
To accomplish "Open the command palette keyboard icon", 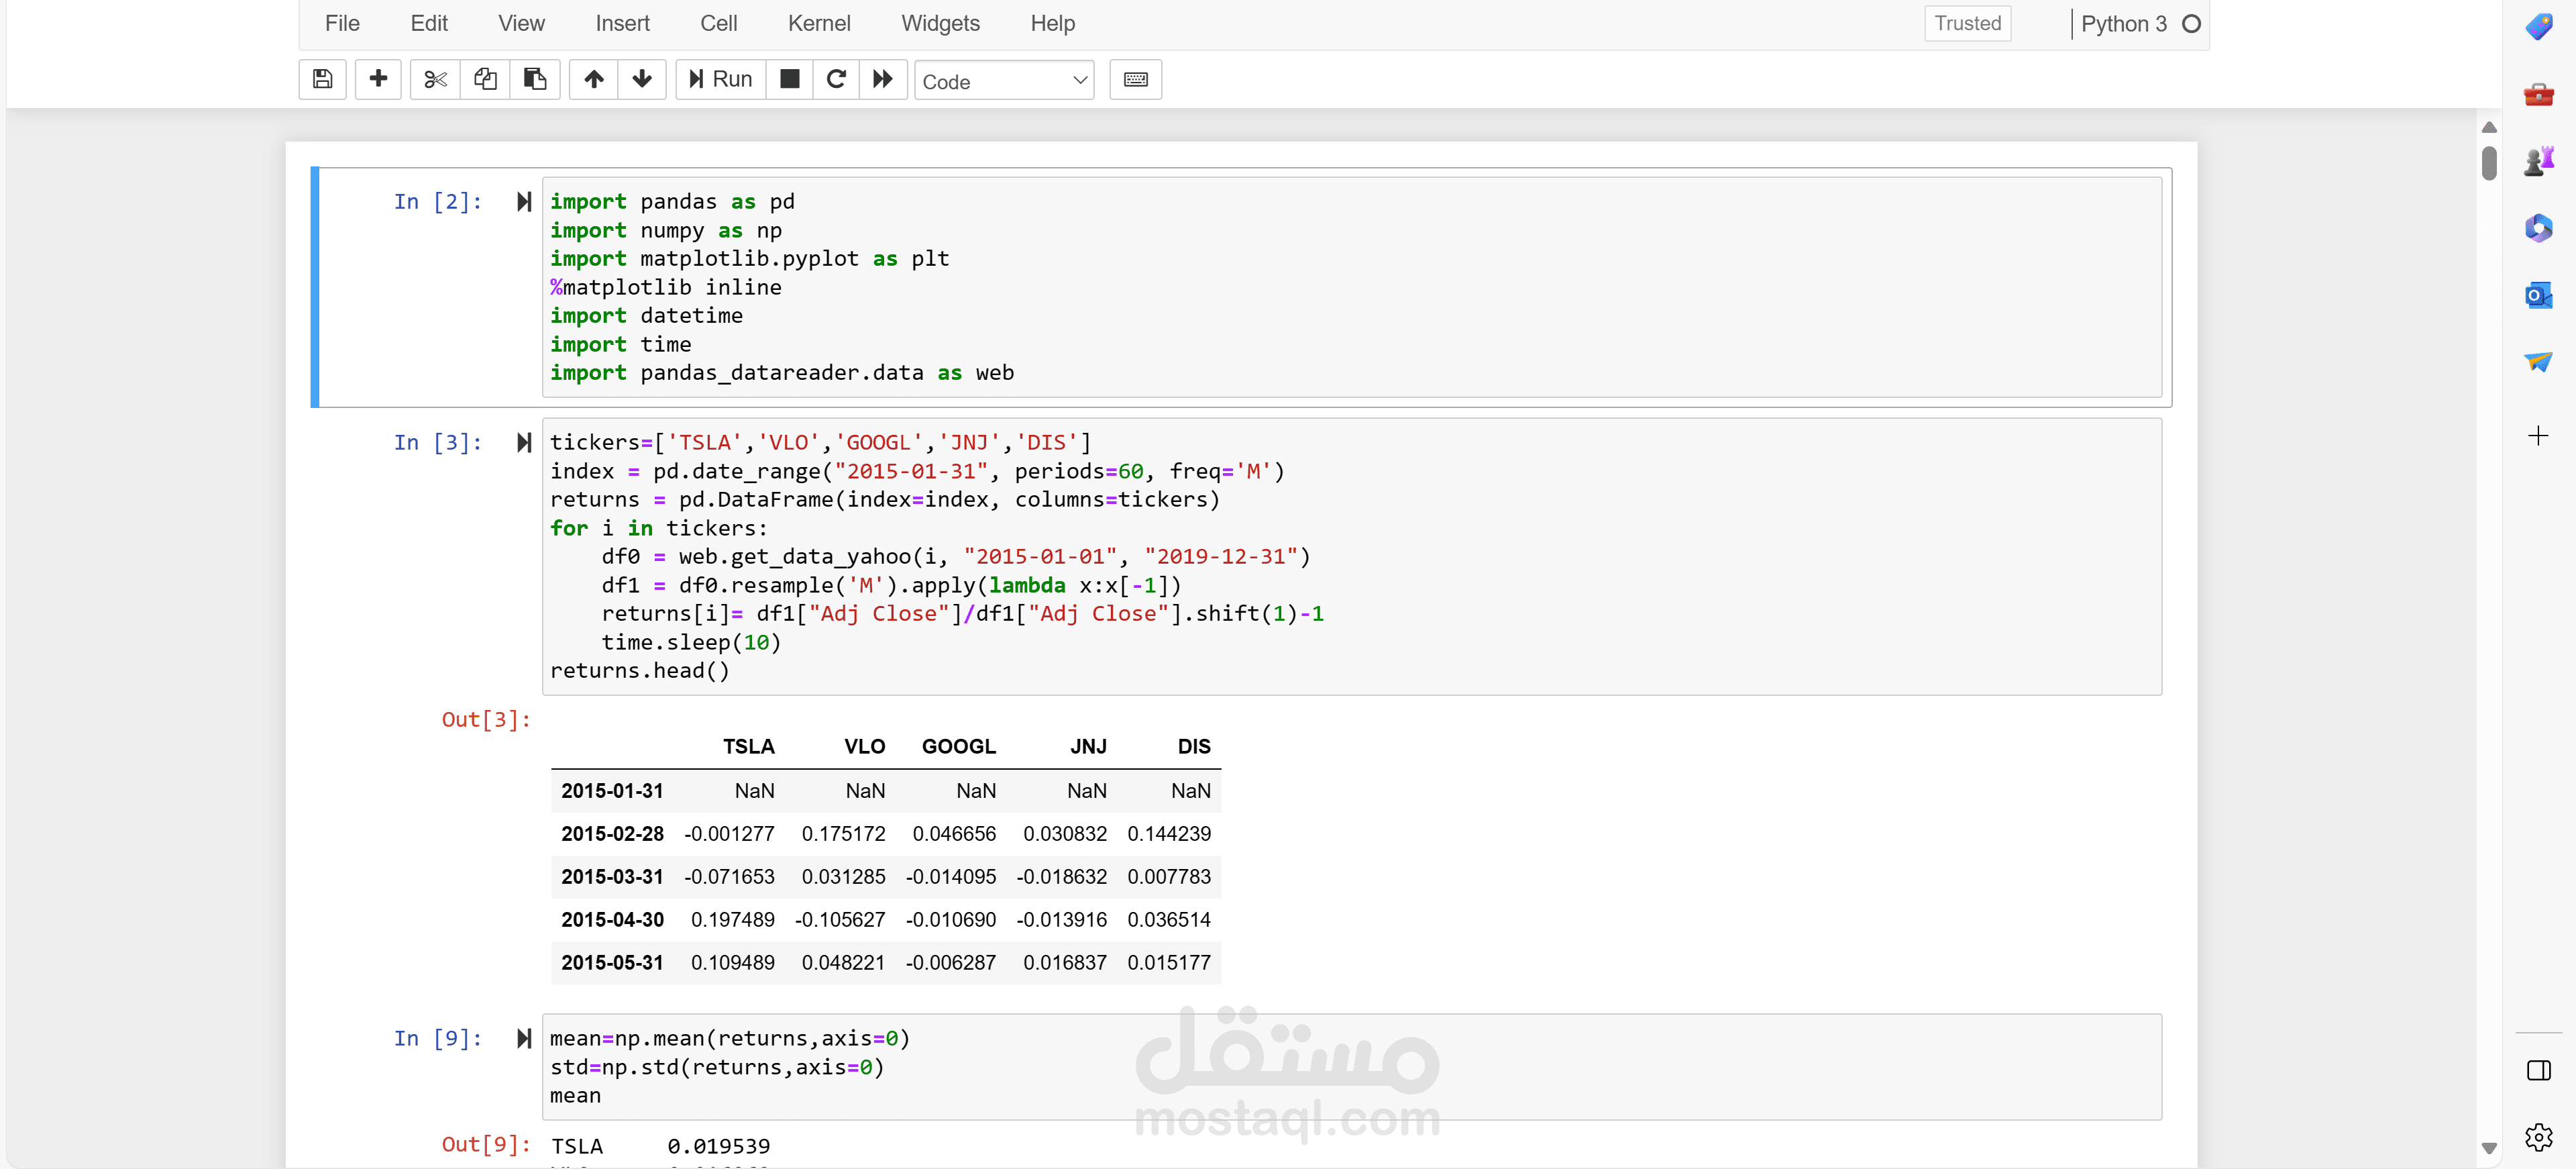I will (x=1136, y=79).
